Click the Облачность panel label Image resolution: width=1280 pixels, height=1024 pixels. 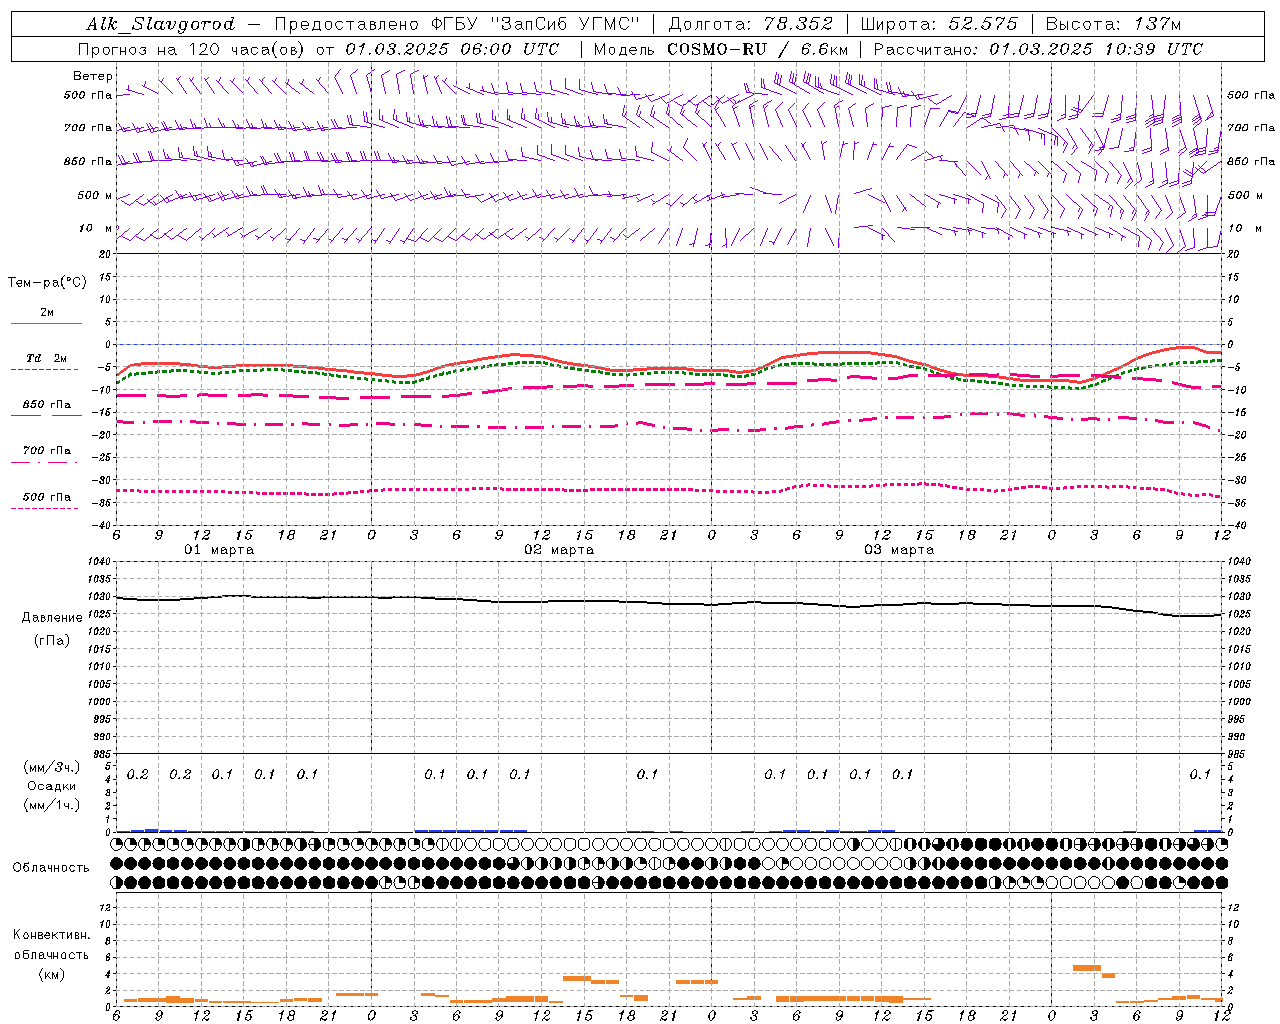pos(51,868)
